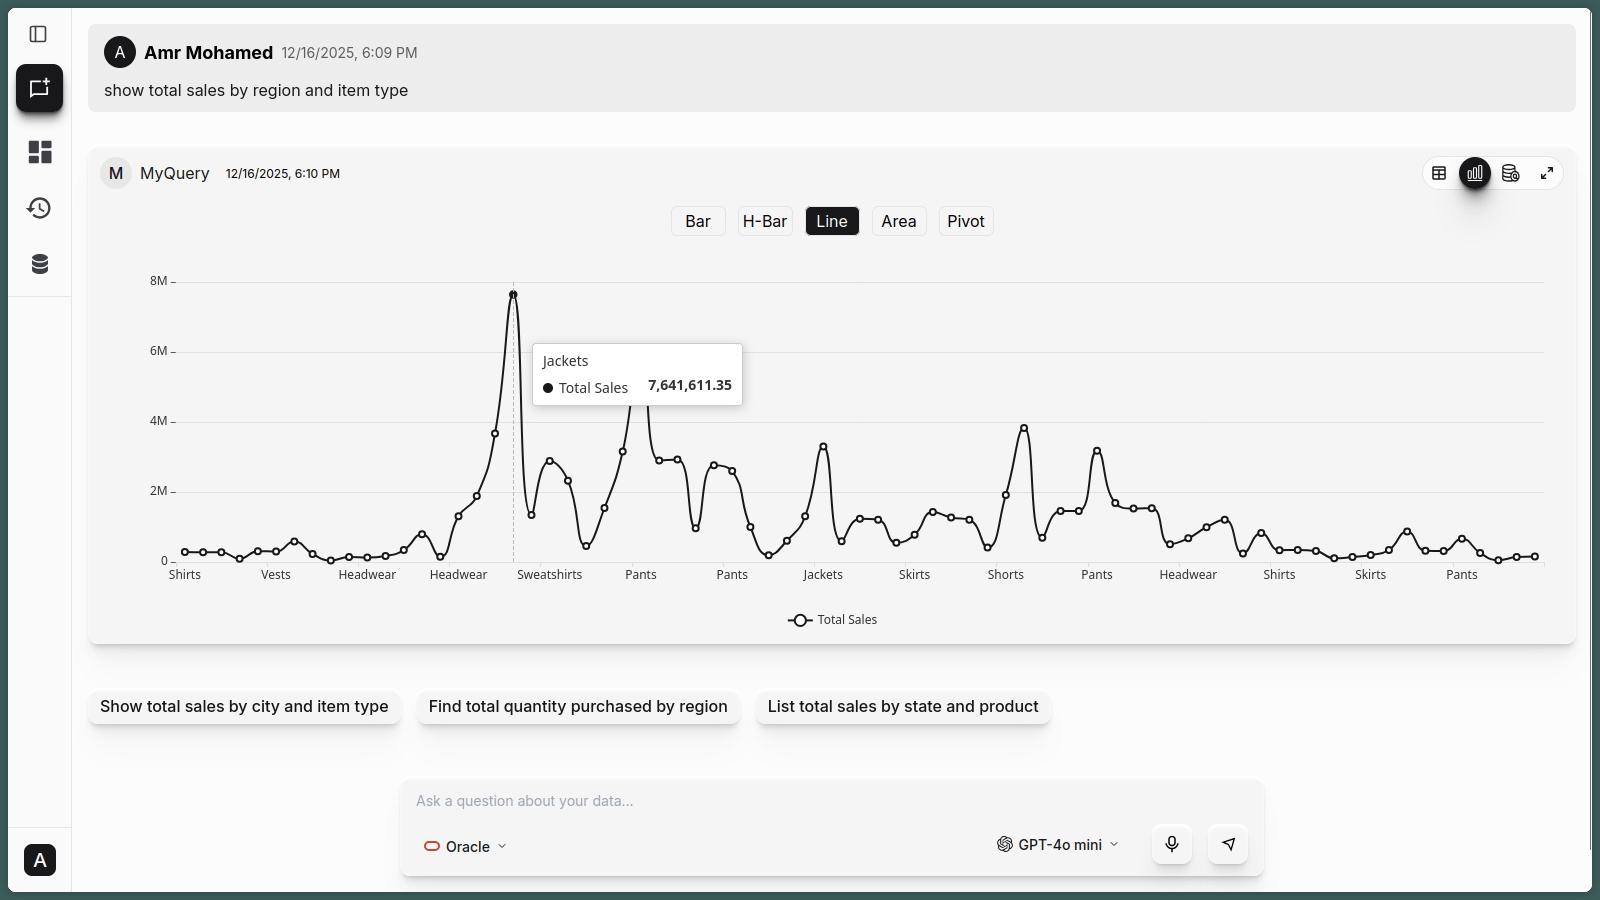Collapse the left sidebar panel
Viewport: 1600px width, 900px height.
pyautogui.click(x=39, y=33)
